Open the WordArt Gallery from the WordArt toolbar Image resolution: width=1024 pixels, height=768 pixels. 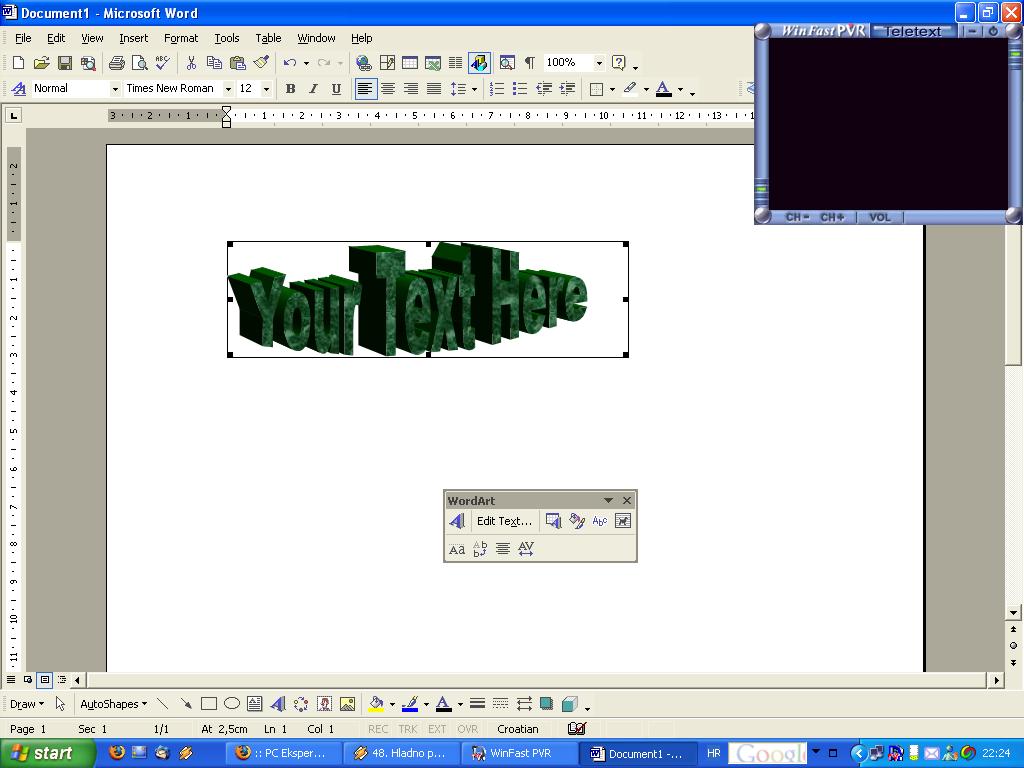tap(553, 521)
